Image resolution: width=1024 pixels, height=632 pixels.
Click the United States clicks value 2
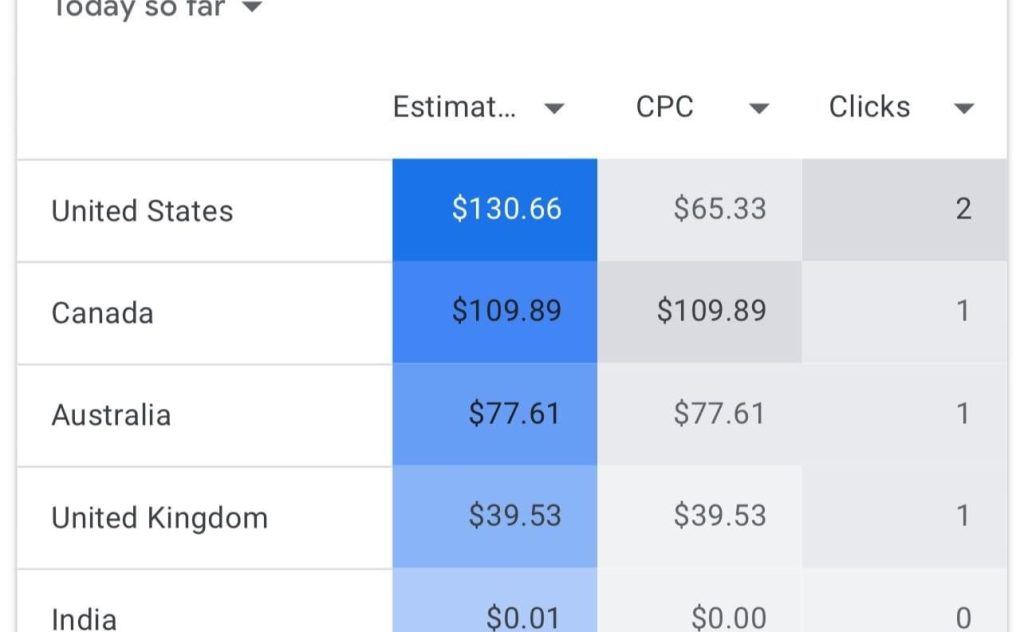963,209
